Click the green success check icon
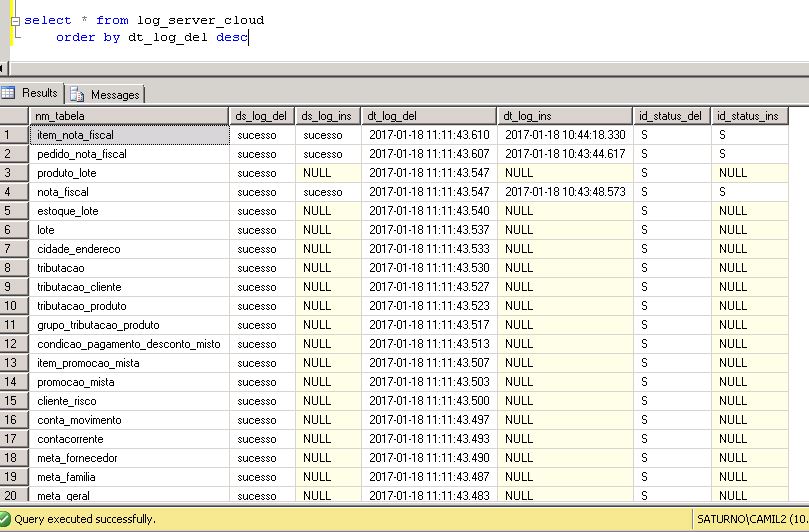The width and height of the screenshot is (809, 532). tap(5, 519)
